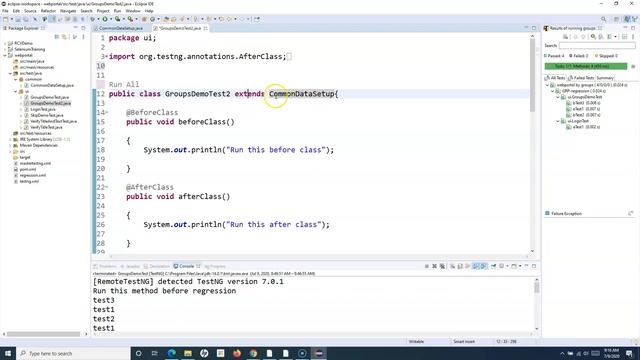The width and height of the screenshot is (640, 360).
Task: Expand the RCVDemo project node
Action: 5,43
